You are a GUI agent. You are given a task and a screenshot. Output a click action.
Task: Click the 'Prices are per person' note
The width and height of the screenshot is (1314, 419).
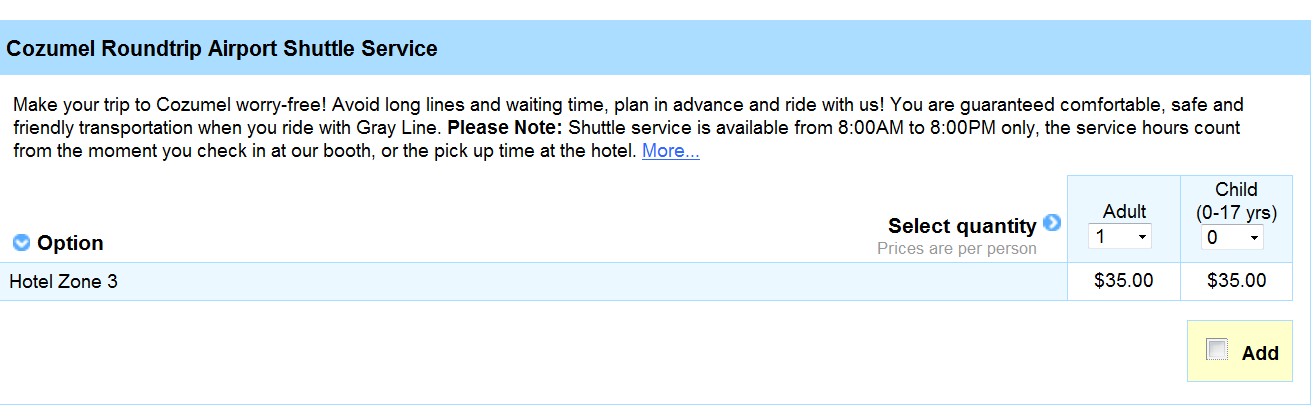pos(957,248)
